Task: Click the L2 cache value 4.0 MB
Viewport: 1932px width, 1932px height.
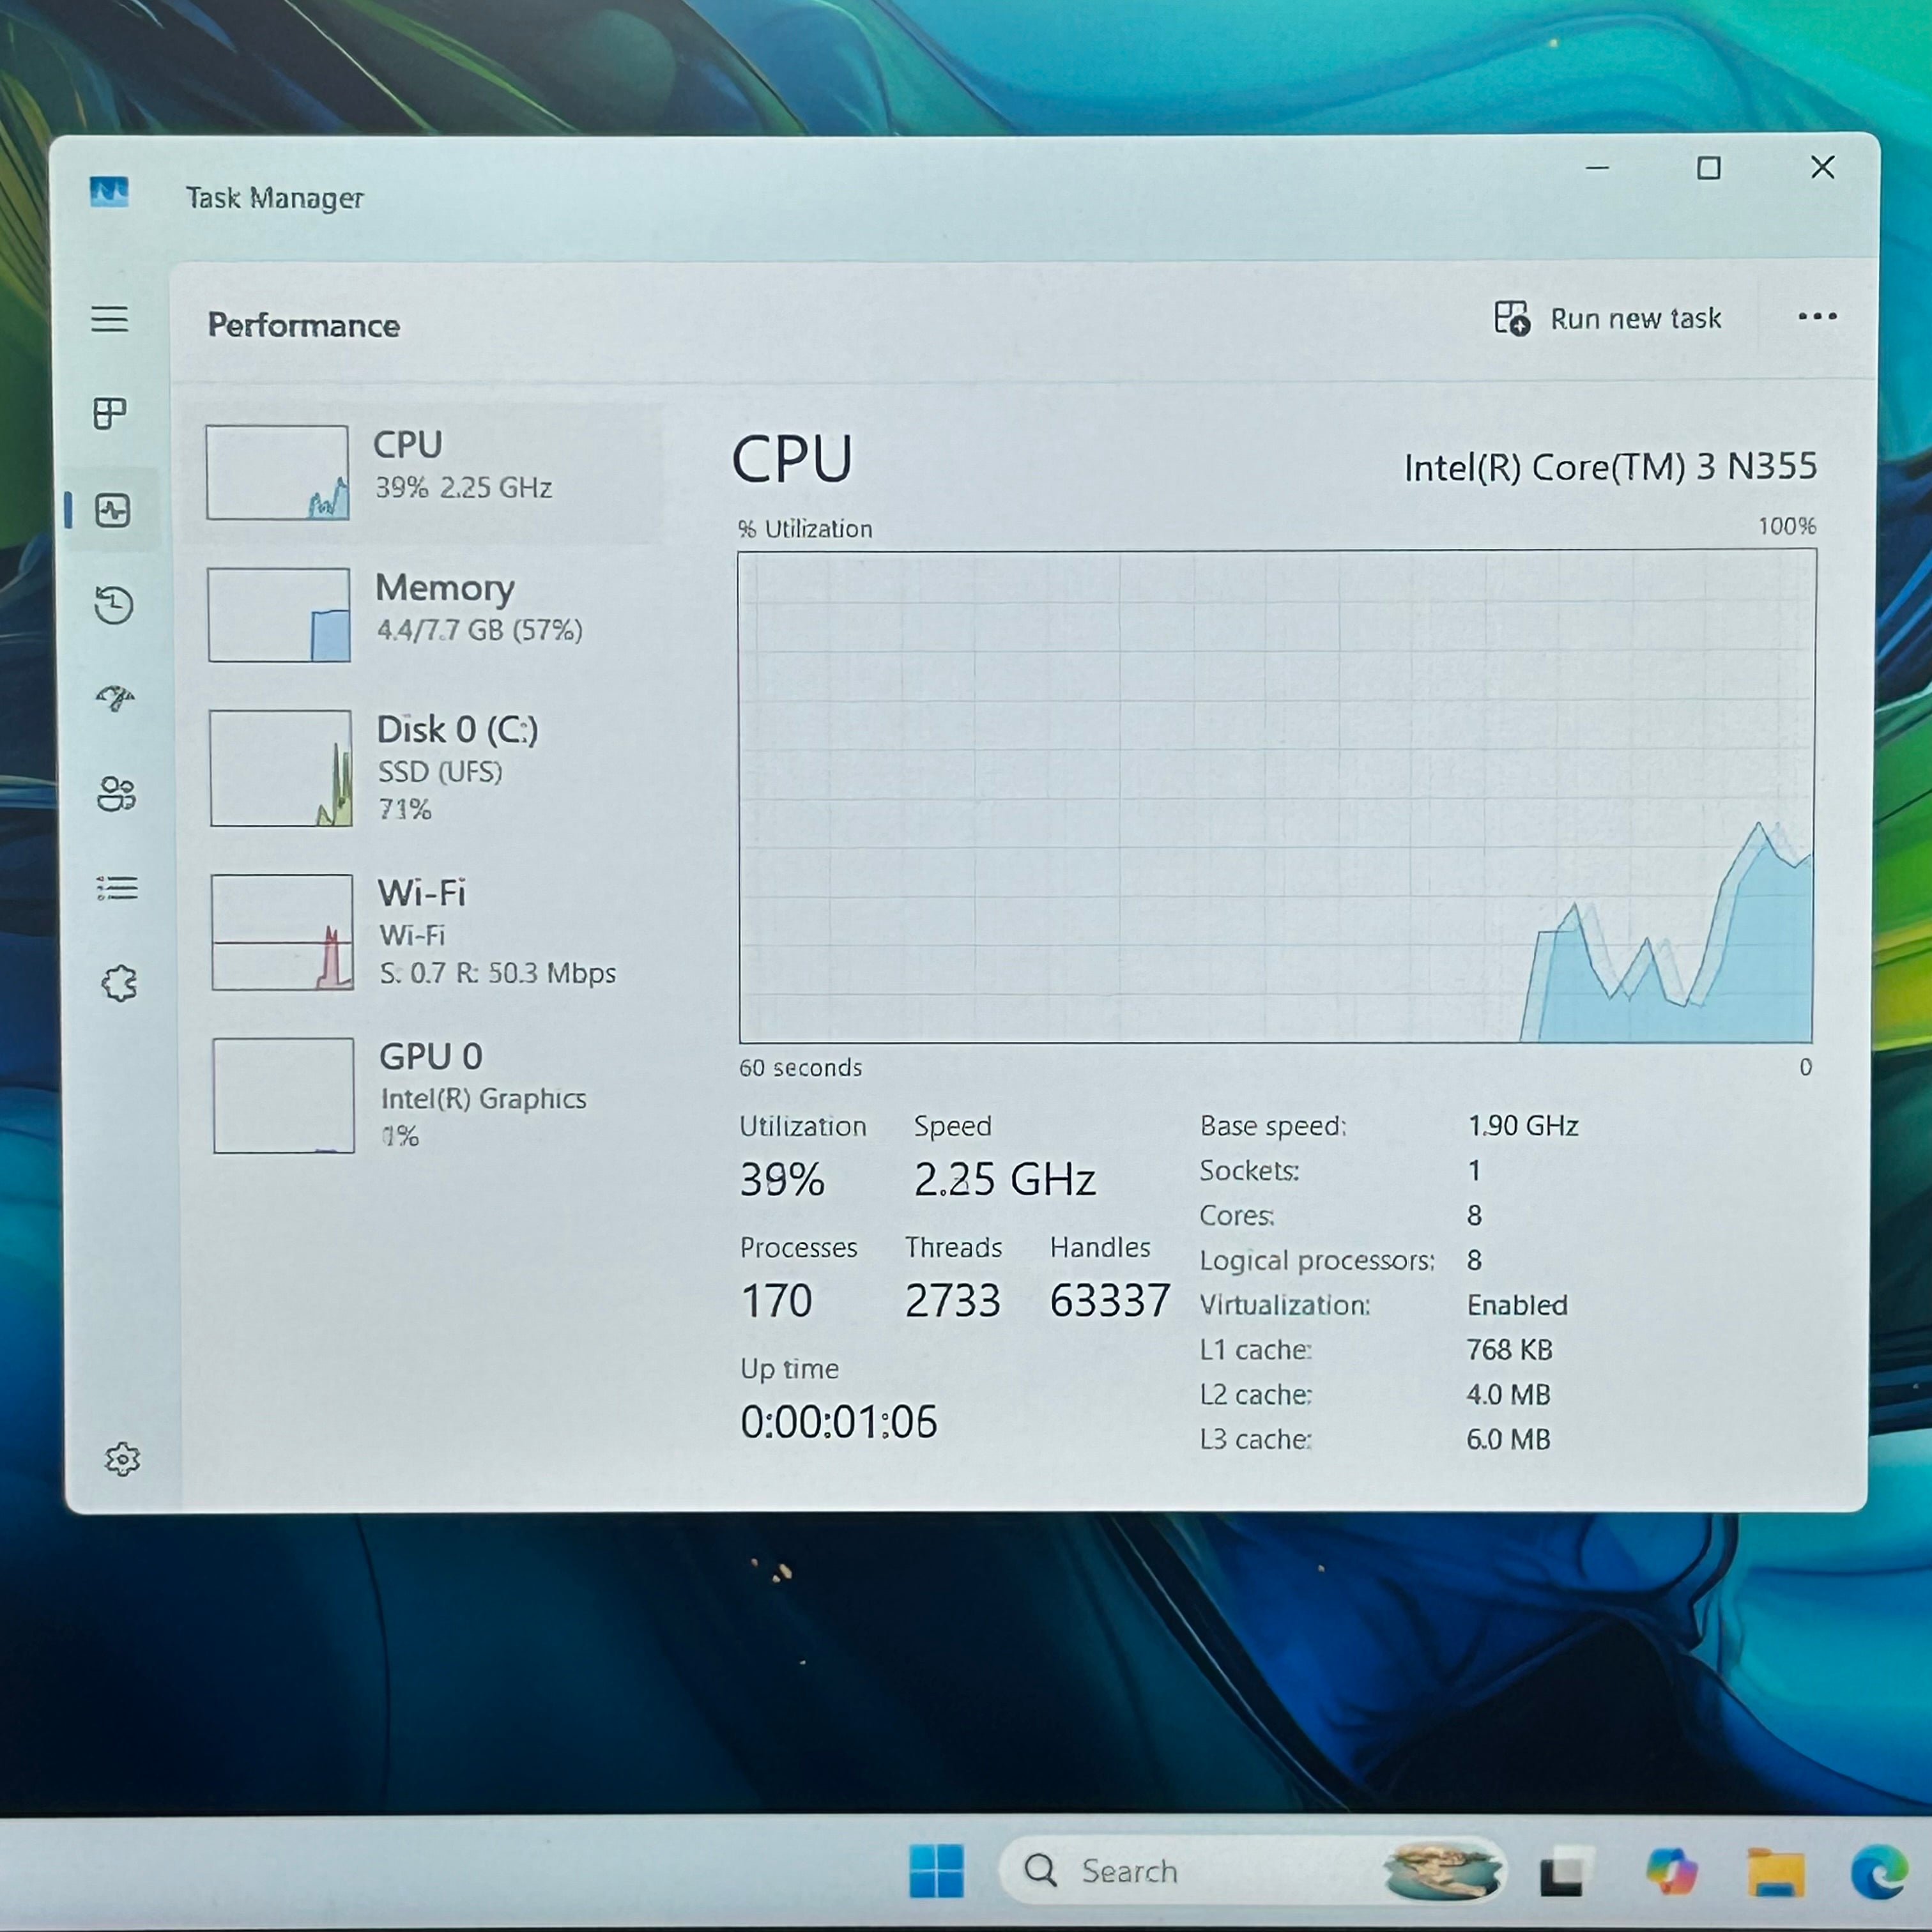Action: click(1508, 1395)
